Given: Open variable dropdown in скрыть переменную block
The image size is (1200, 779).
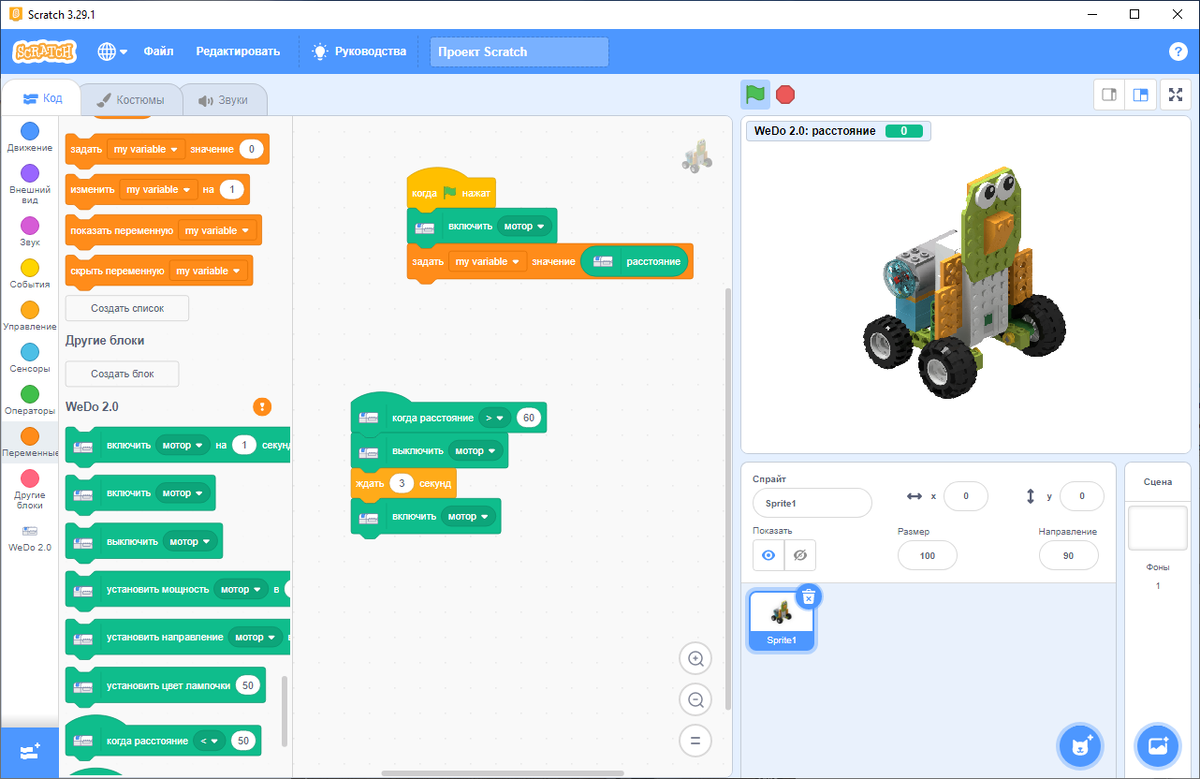Looking at the screenshot, I should coord(207,270).
